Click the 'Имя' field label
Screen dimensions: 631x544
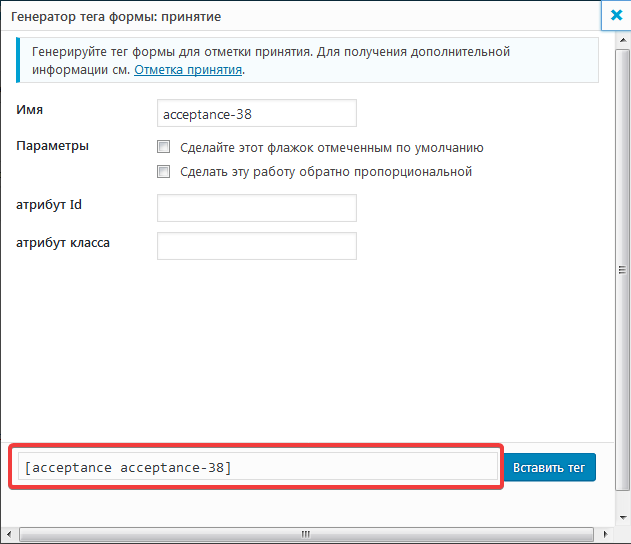point(29,109)
